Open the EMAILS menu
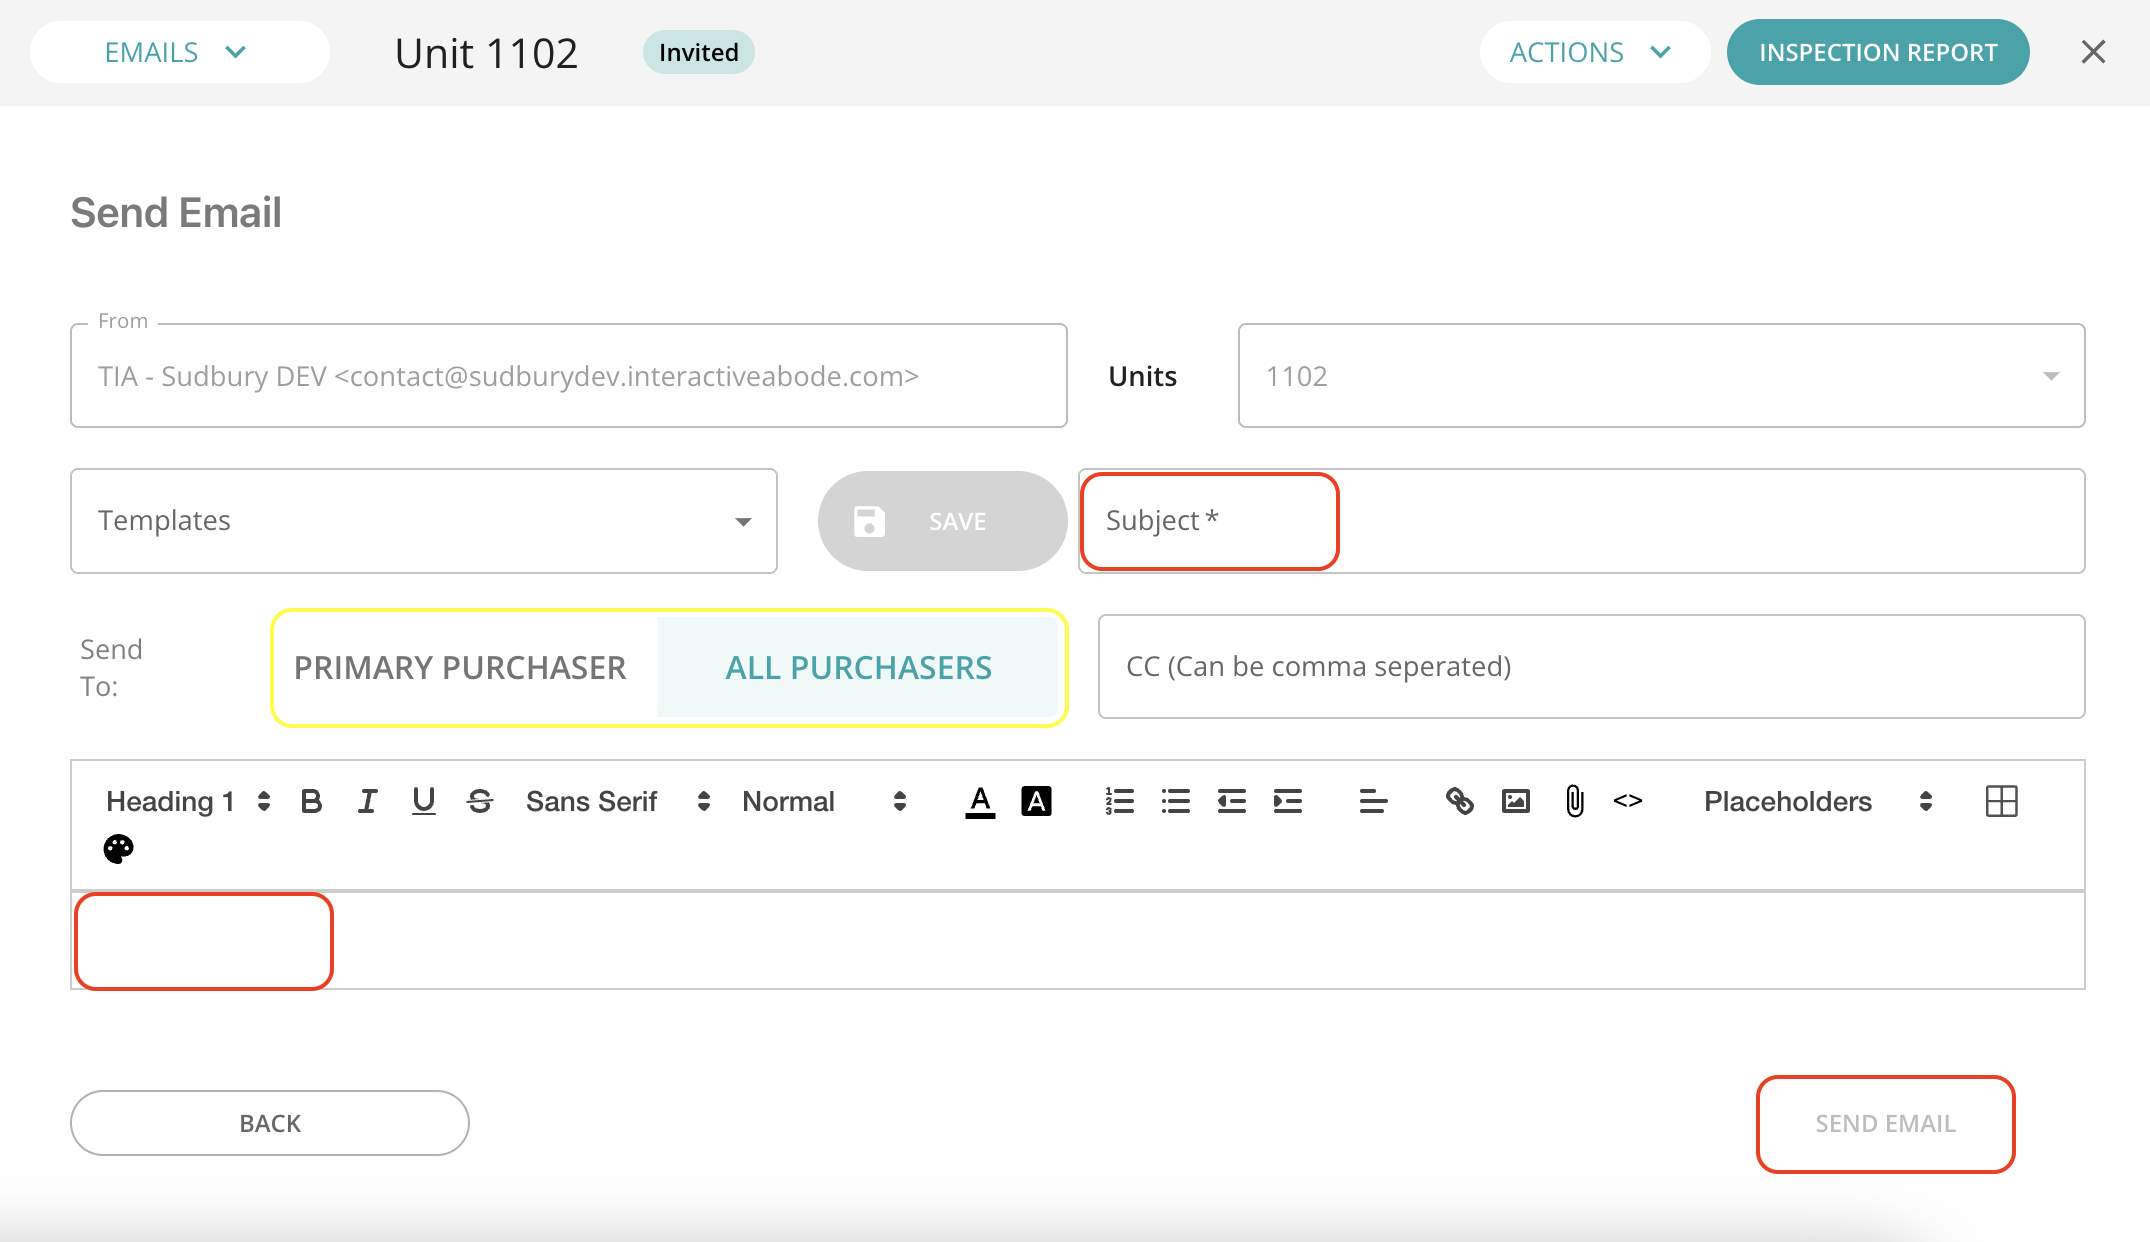Screen dimensions: 2150x1242 (x=179, y=52)
